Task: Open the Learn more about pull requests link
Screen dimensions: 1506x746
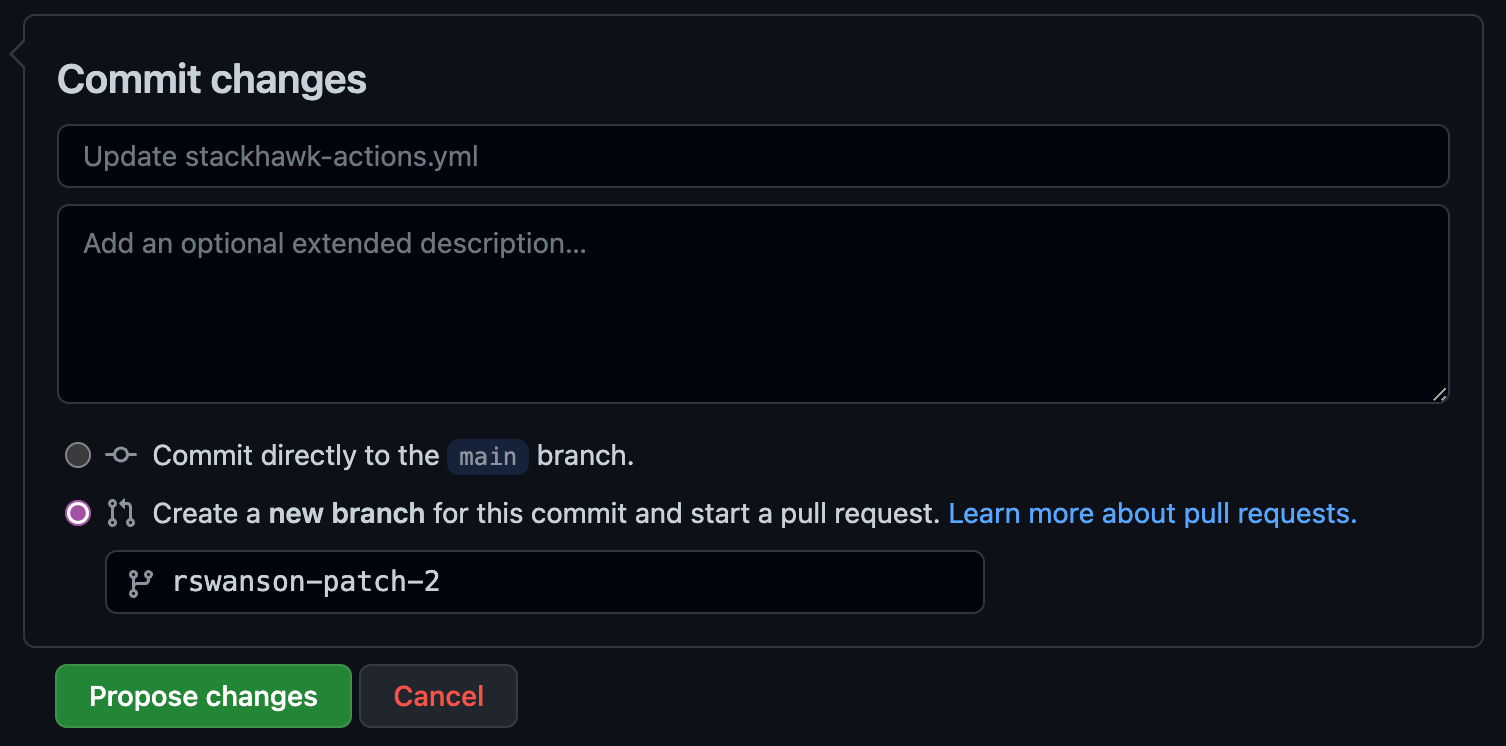Action: click(x=1152, y=513)
